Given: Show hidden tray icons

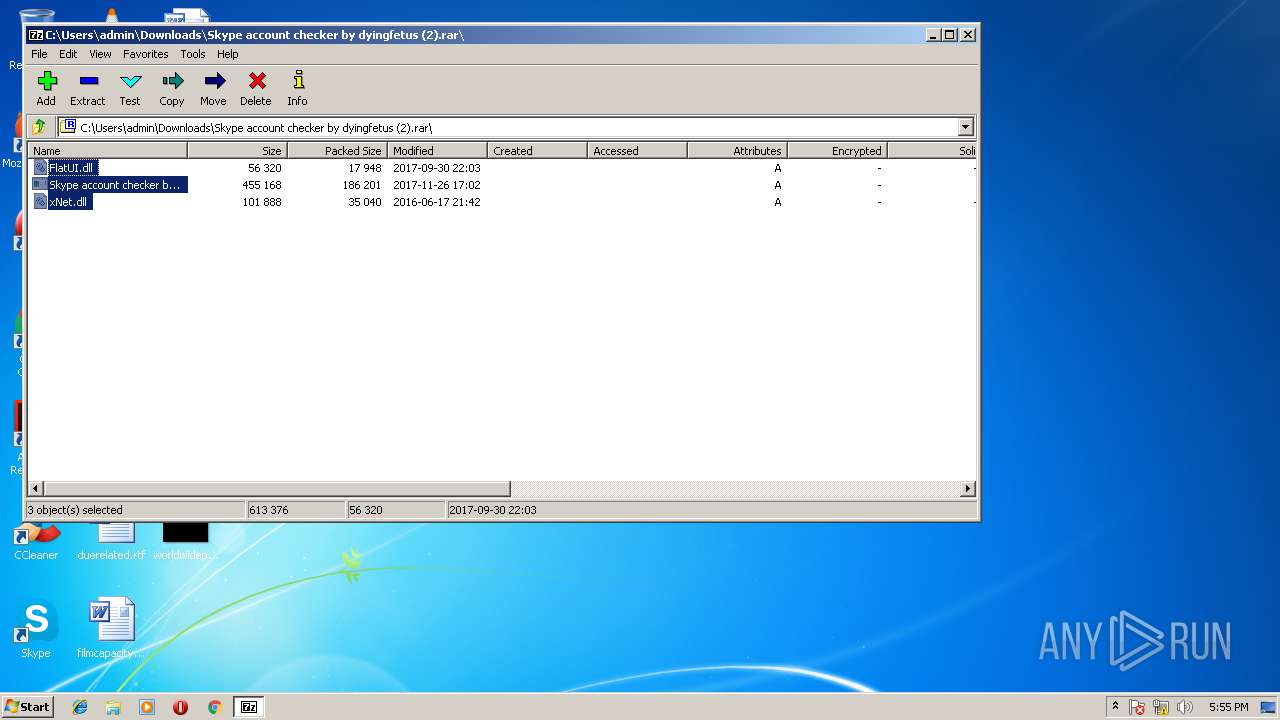Looking at the screenshot, I should click(x=1115, y=706).
